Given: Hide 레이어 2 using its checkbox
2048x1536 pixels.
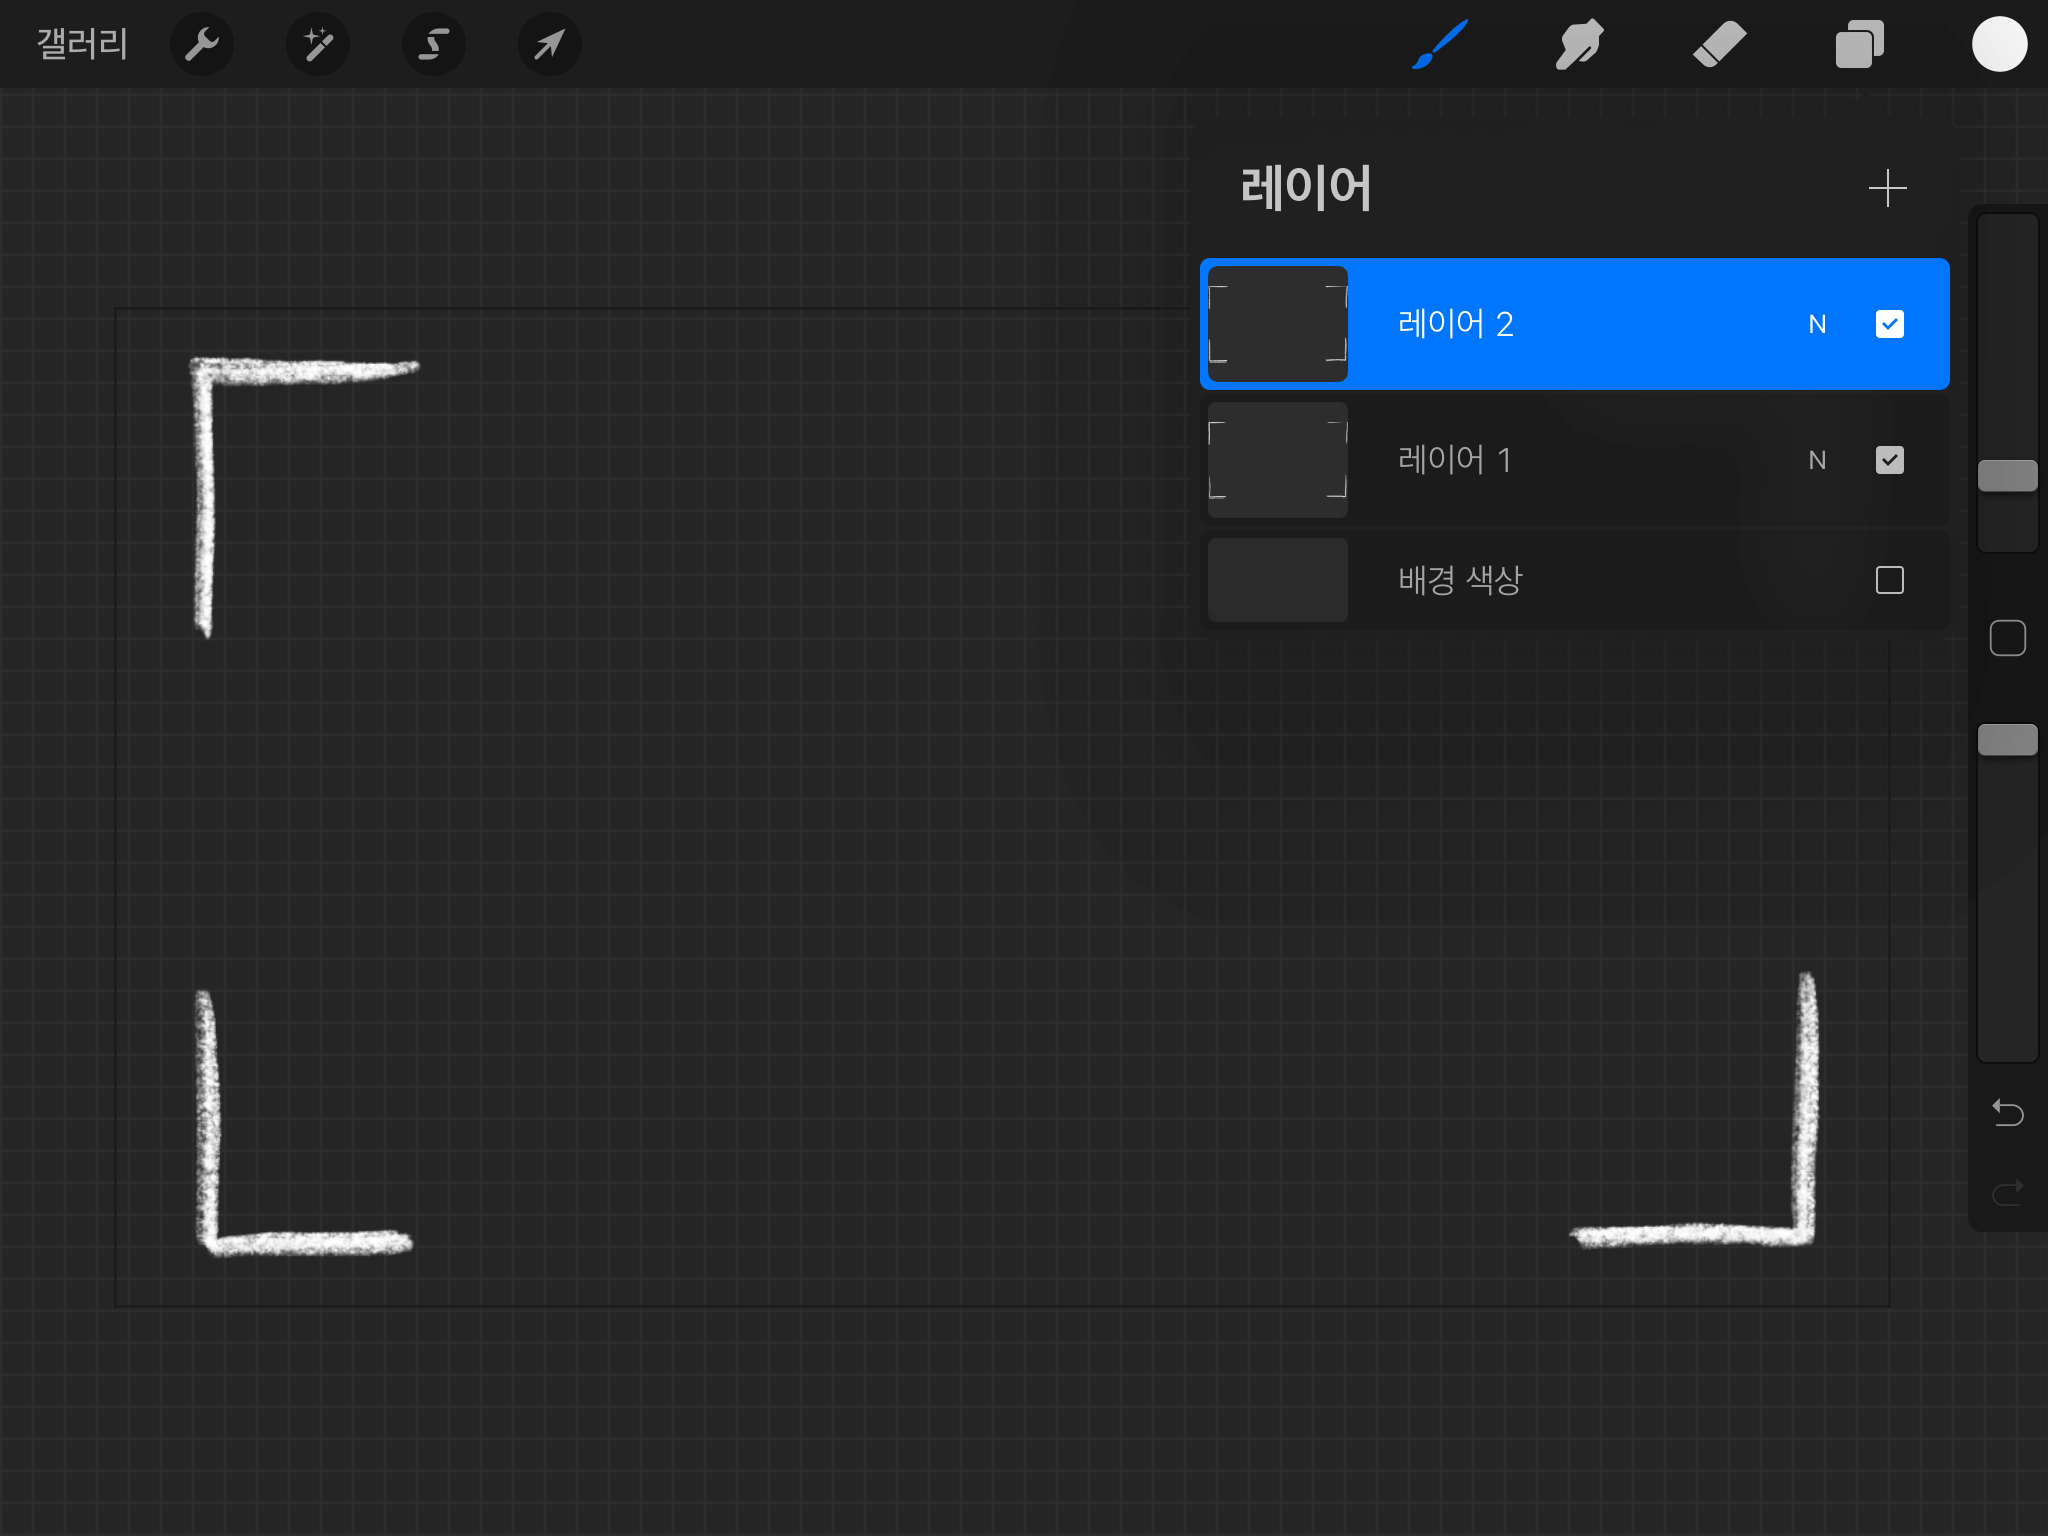Looking at the screenshot, I should point(1889,324).
